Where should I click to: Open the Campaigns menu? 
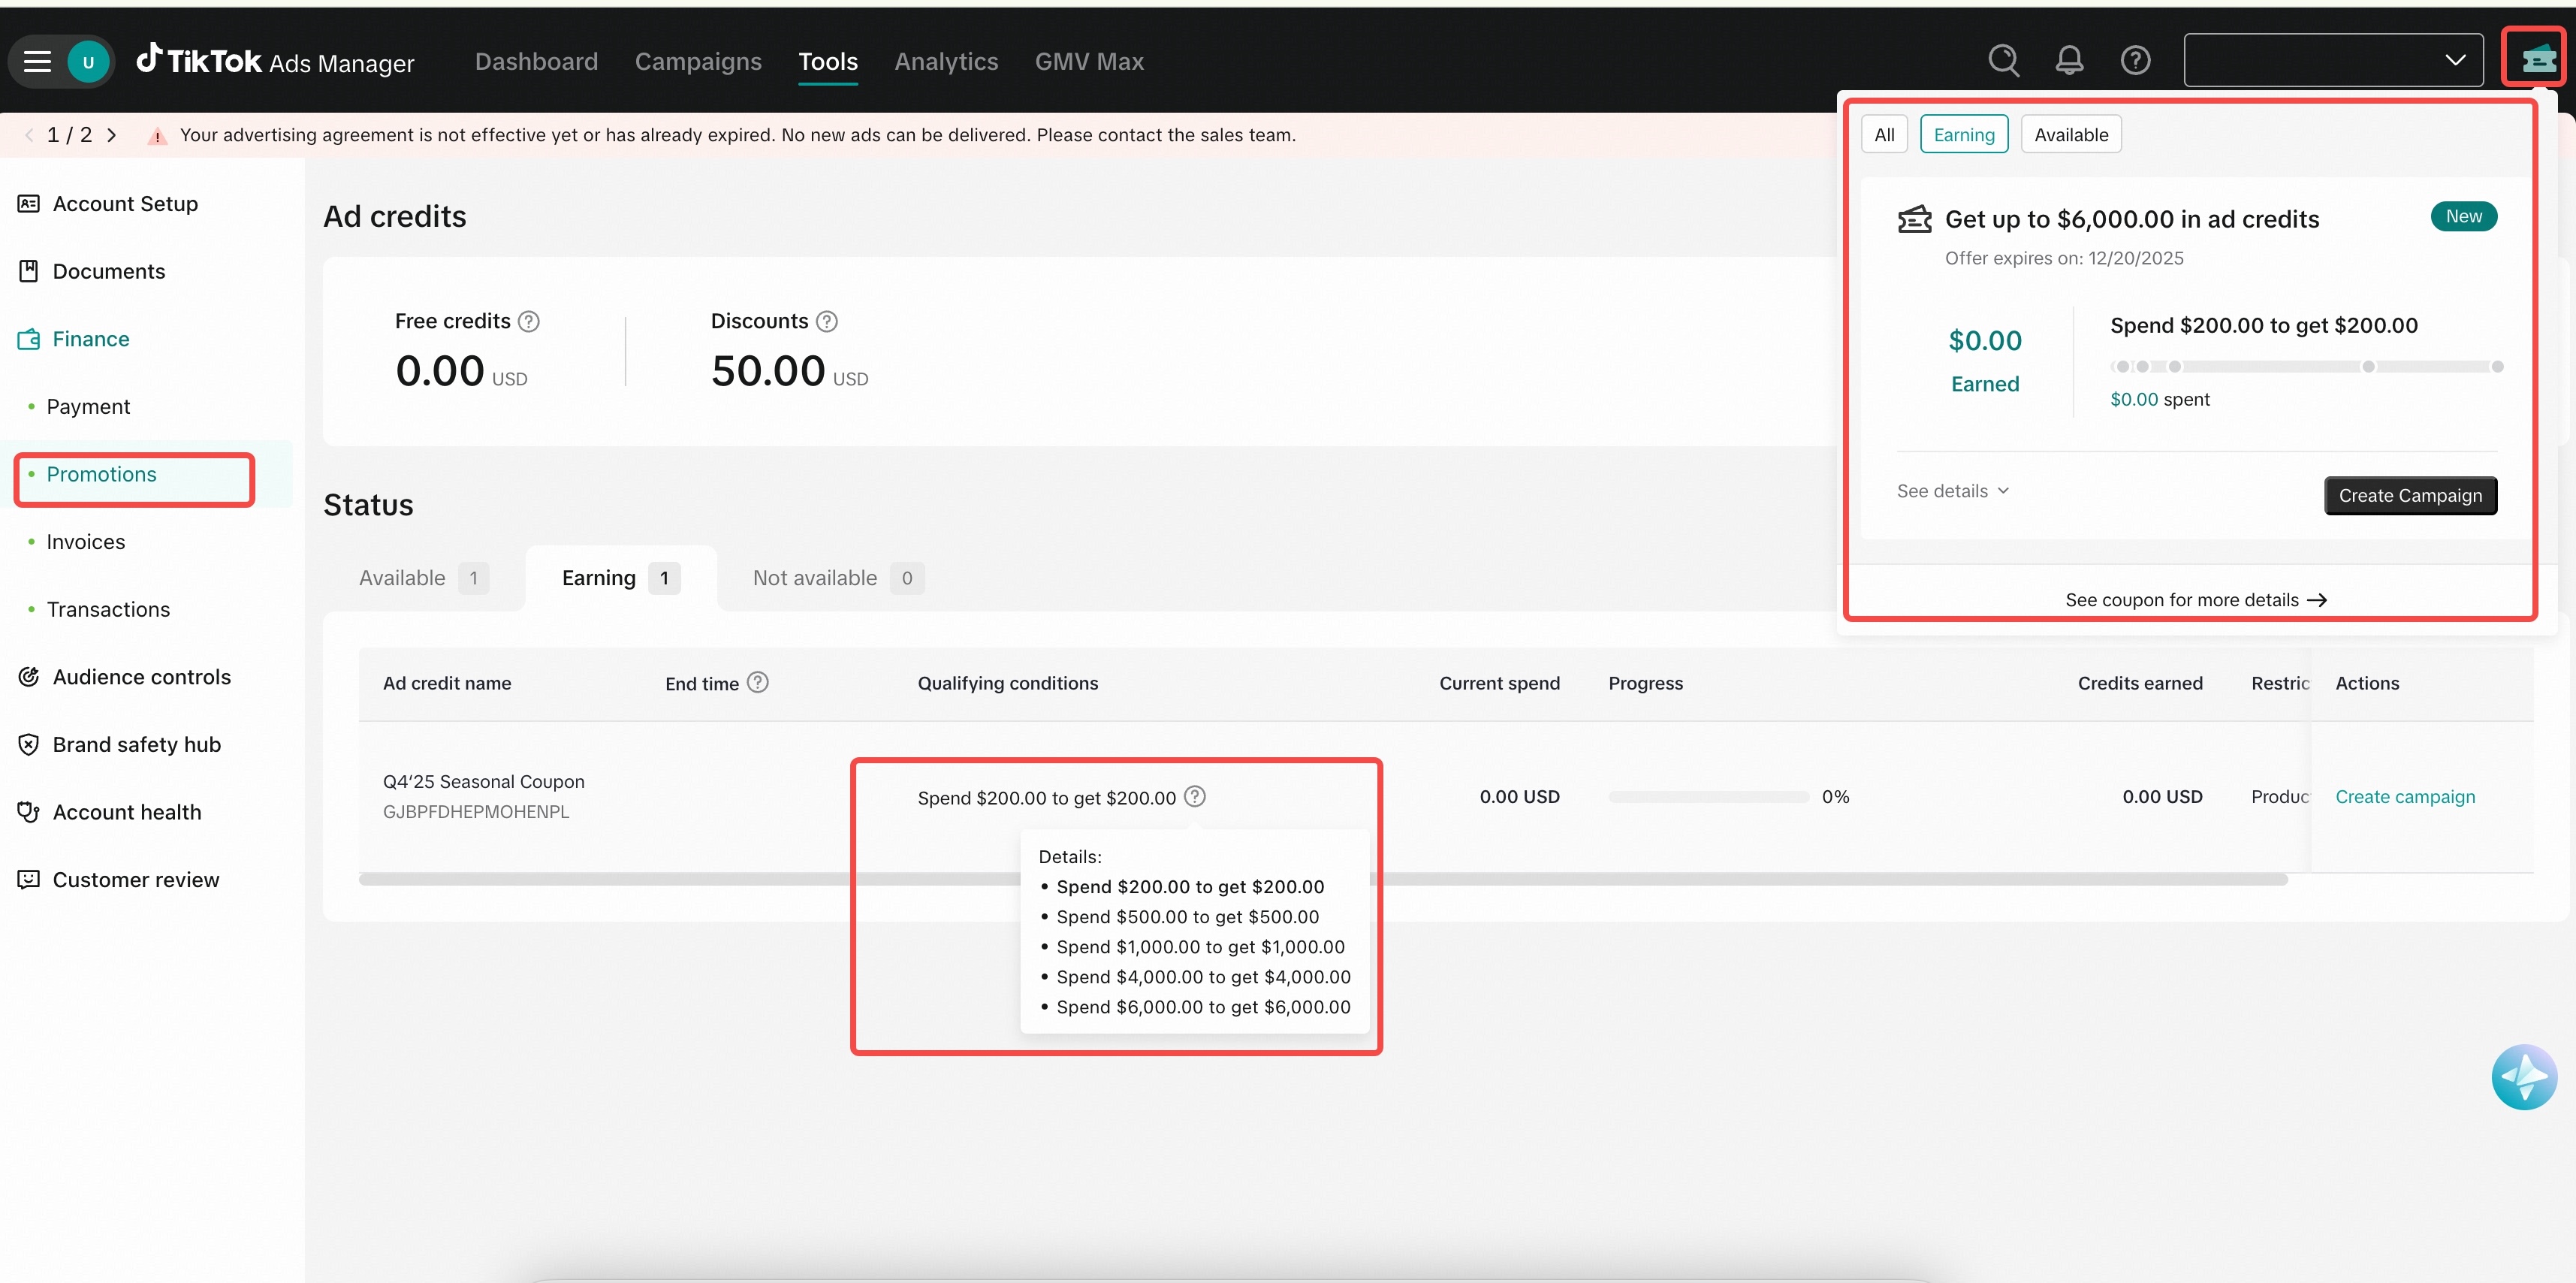(698, 62)
